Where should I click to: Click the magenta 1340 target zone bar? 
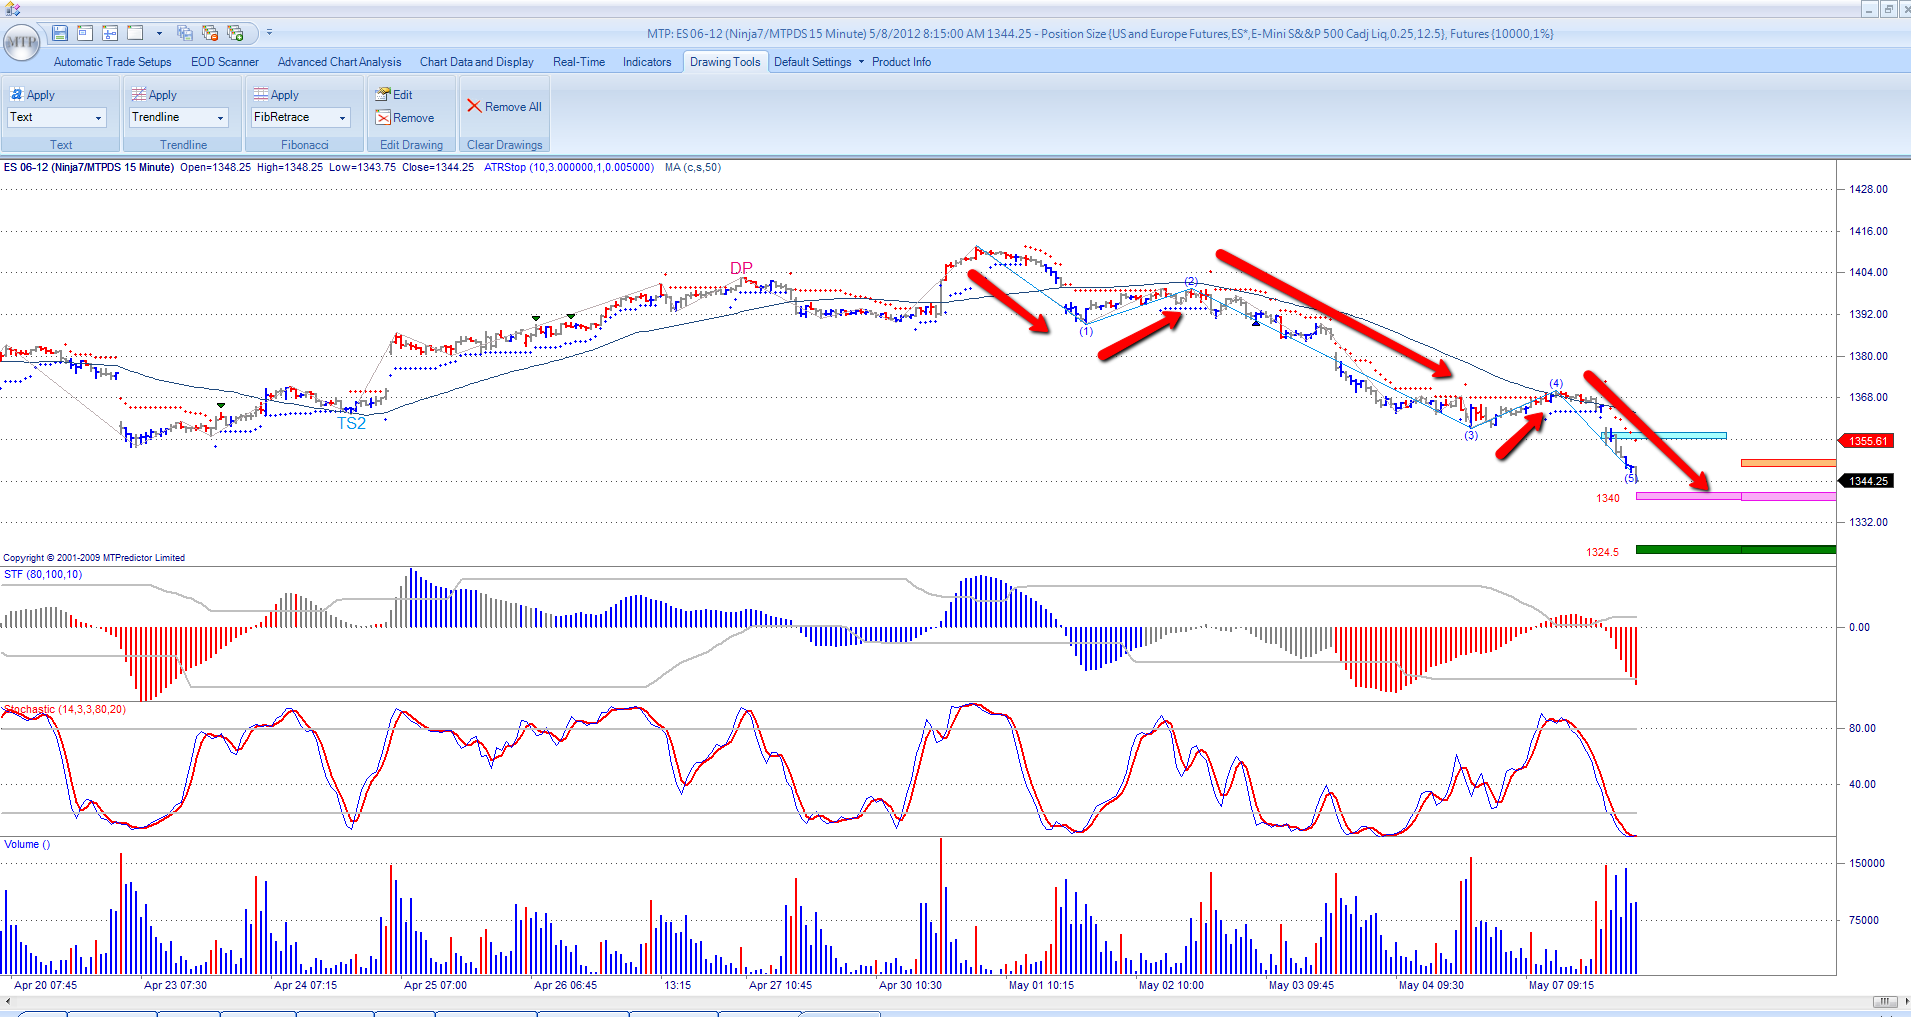click(1736, 496)
